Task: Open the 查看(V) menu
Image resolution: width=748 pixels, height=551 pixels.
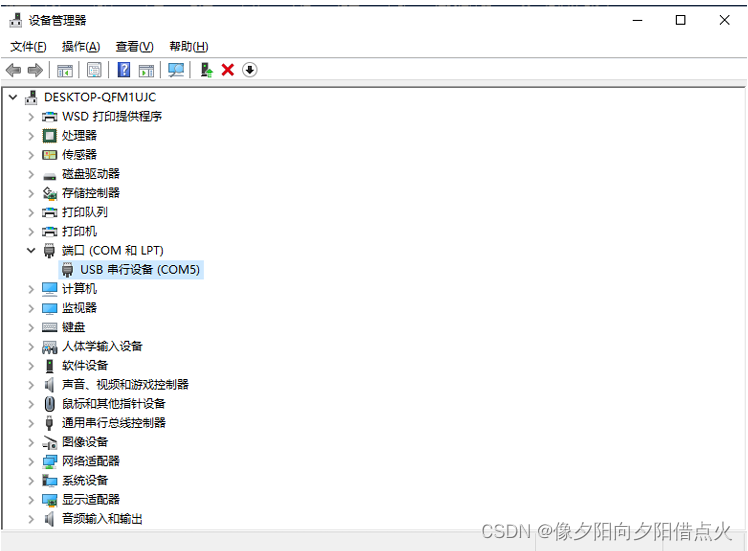Action: tap(135, 47)
